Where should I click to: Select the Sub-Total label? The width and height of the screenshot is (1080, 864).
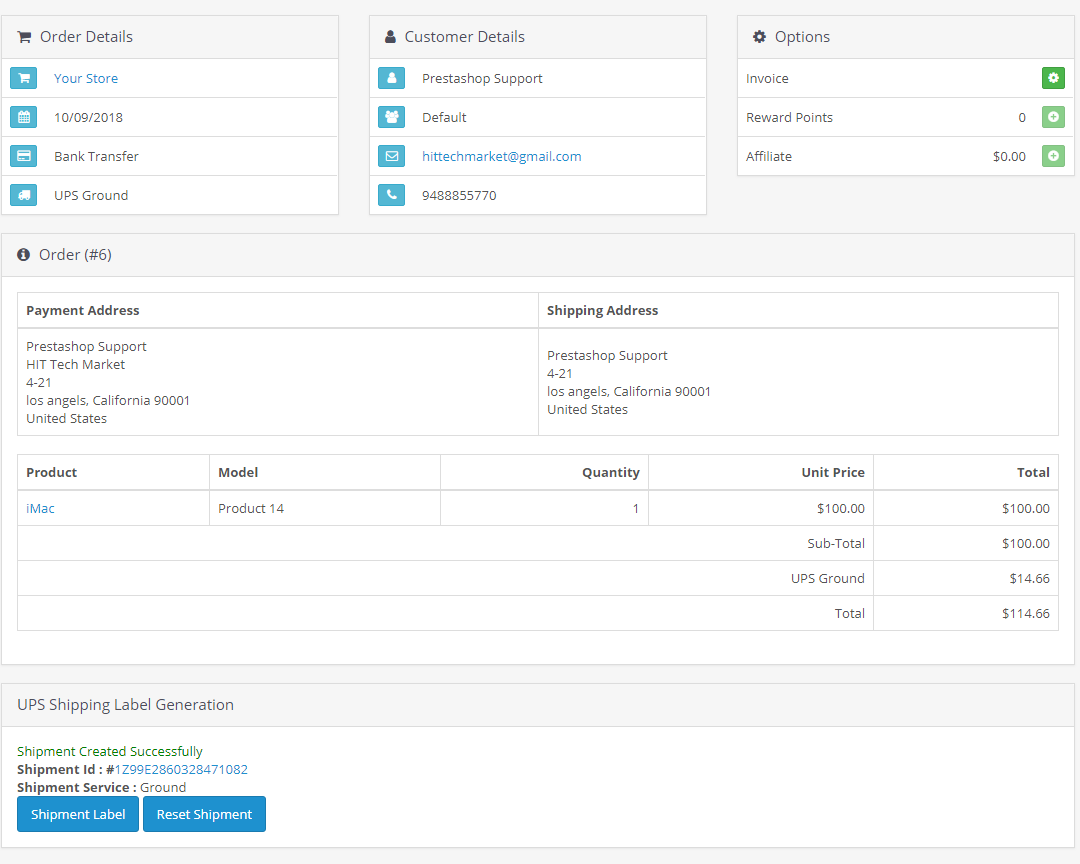coord(835,544)
